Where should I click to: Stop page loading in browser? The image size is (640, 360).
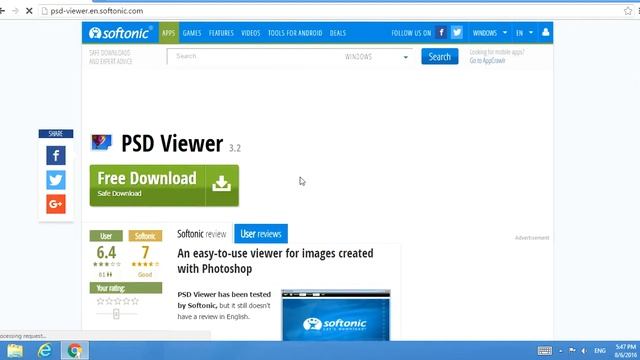[x=29, y=11]
